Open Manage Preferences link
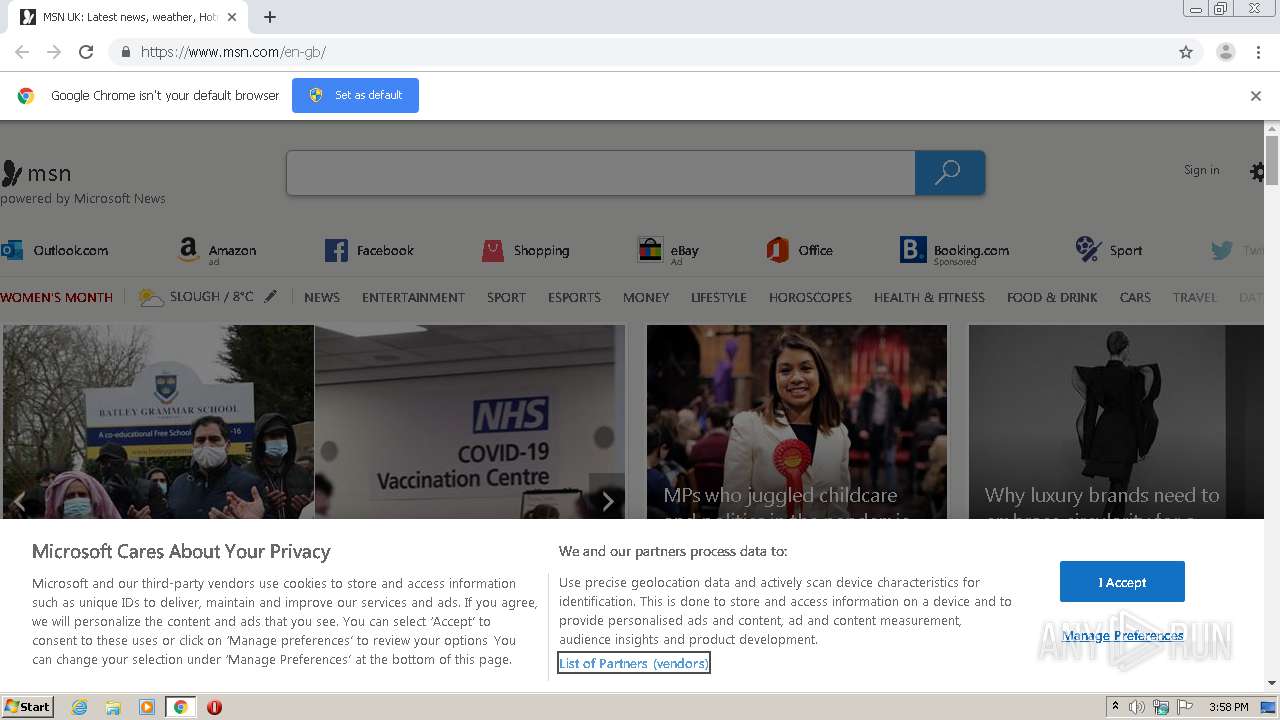Viewport: 1280px width, 720px height. (x=1122, y=636)
